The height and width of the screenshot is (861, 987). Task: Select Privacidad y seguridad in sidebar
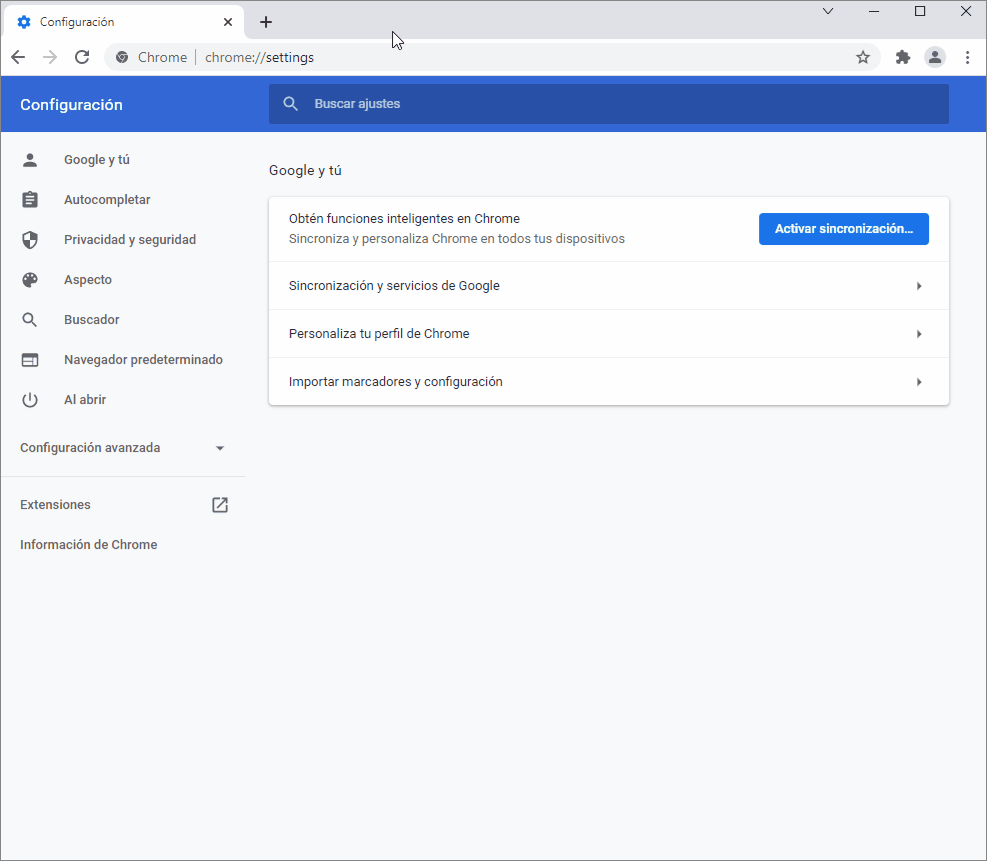pos(130,240)
